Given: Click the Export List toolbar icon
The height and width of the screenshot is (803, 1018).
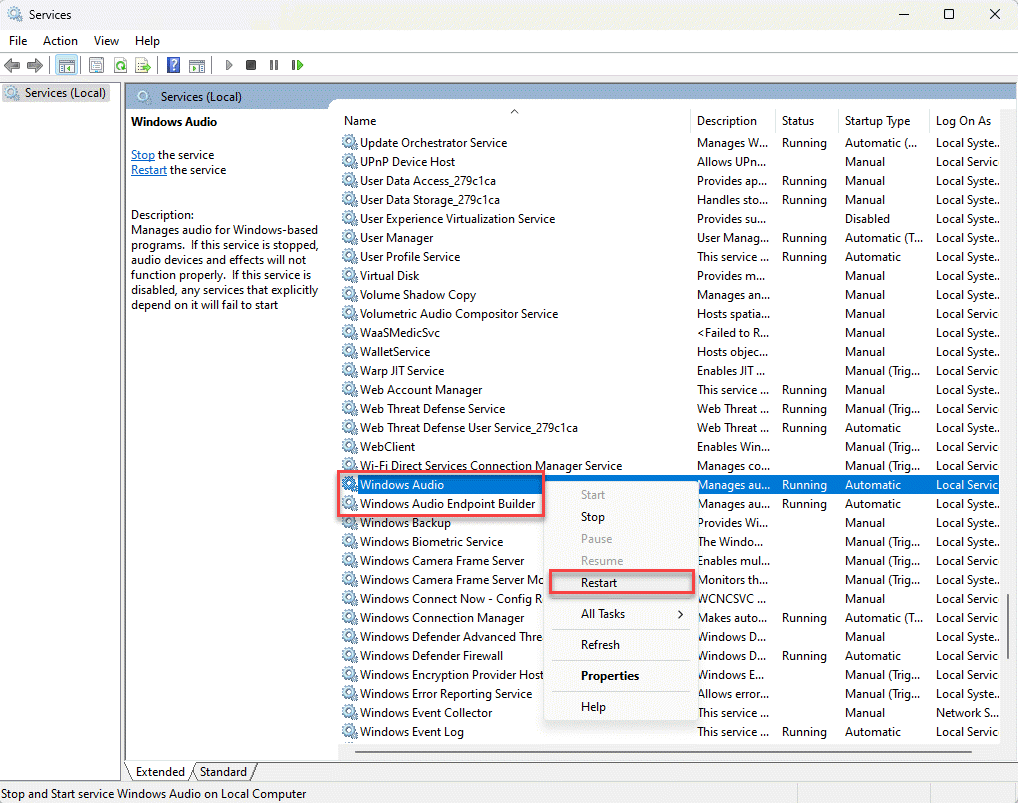Looking at the screenshot, I should (143, 65).
